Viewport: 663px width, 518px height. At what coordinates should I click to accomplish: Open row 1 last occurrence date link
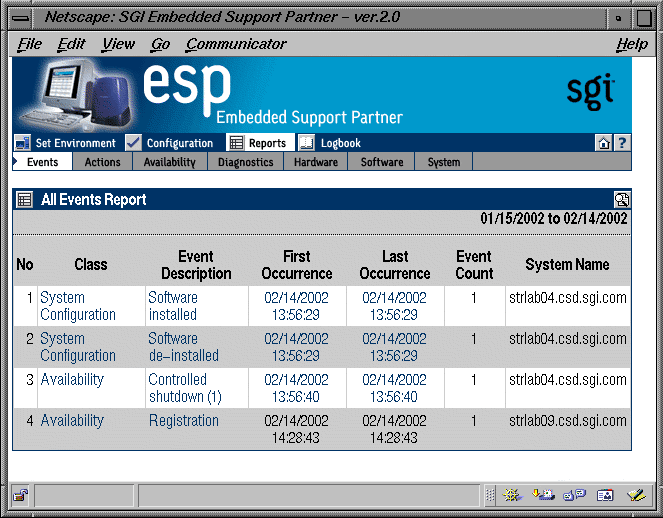[x=394, y=306]
